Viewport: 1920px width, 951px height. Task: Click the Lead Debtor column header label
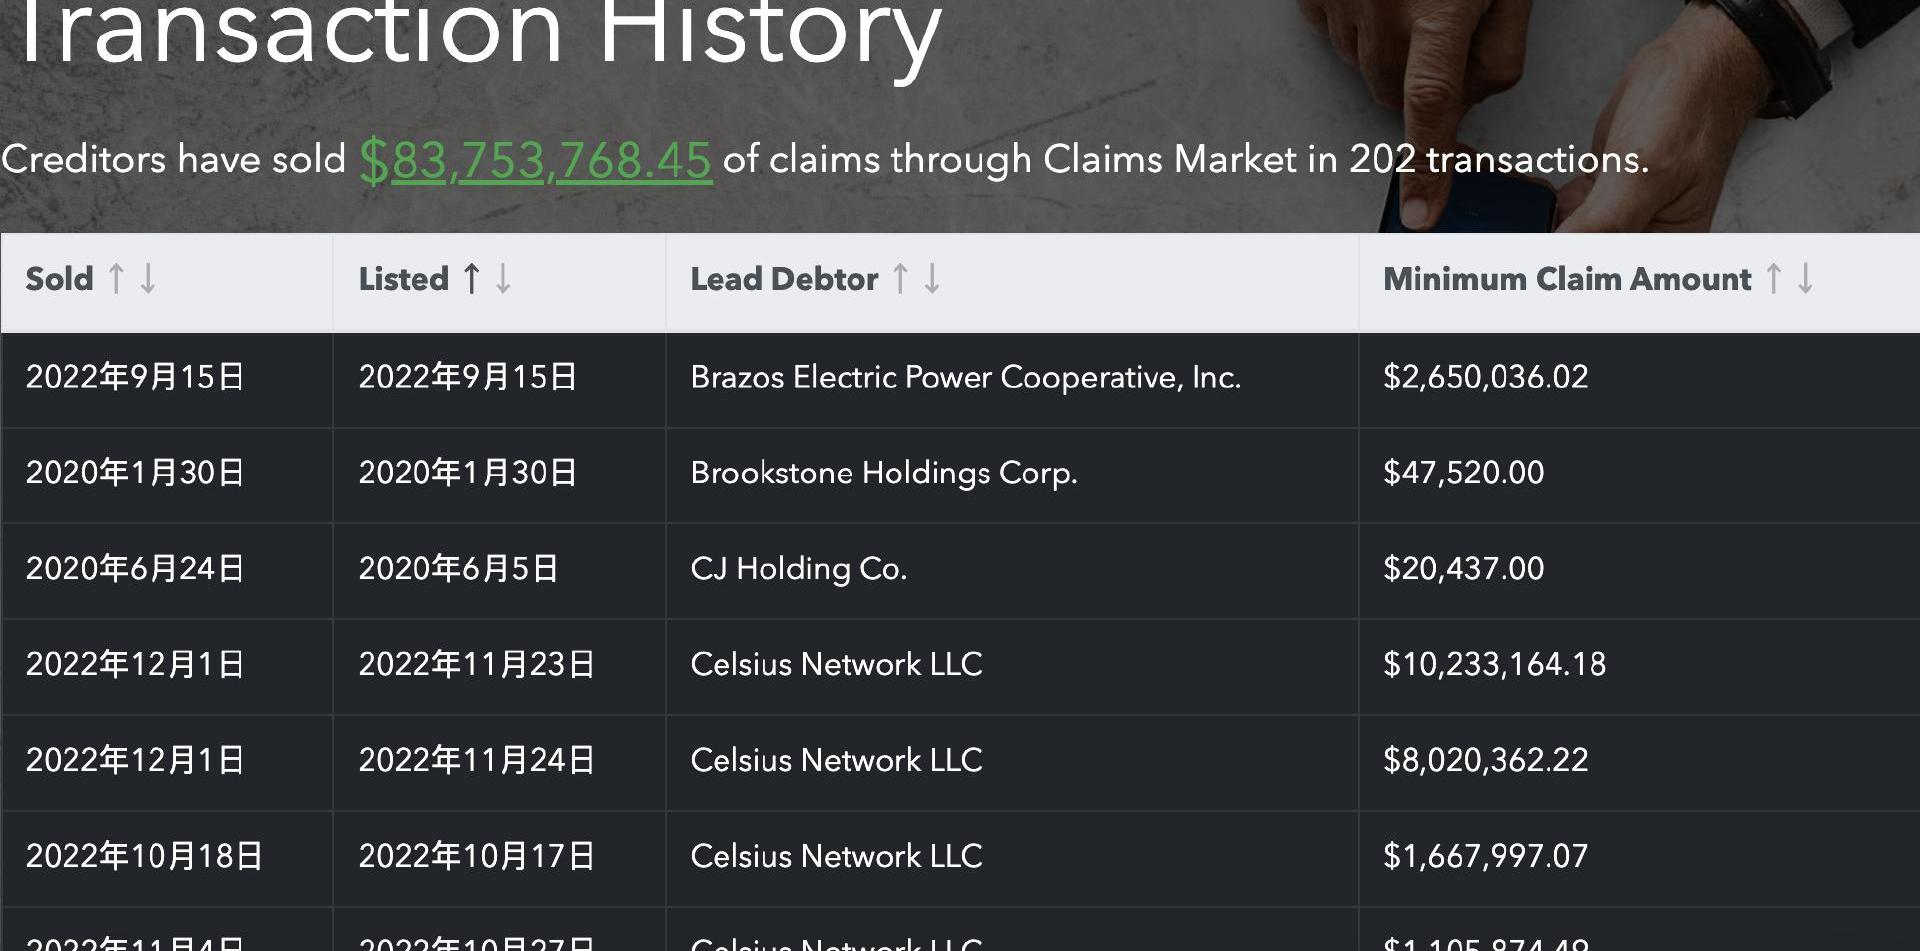click(784, 279)
